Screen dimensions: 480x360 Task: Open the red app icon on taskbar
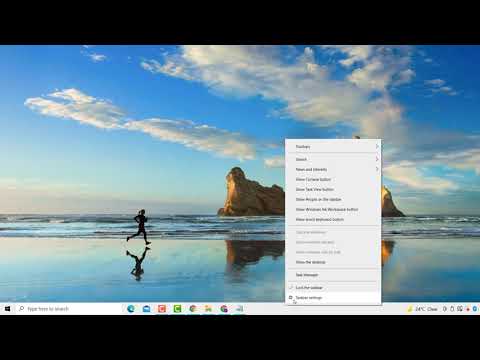162,309
